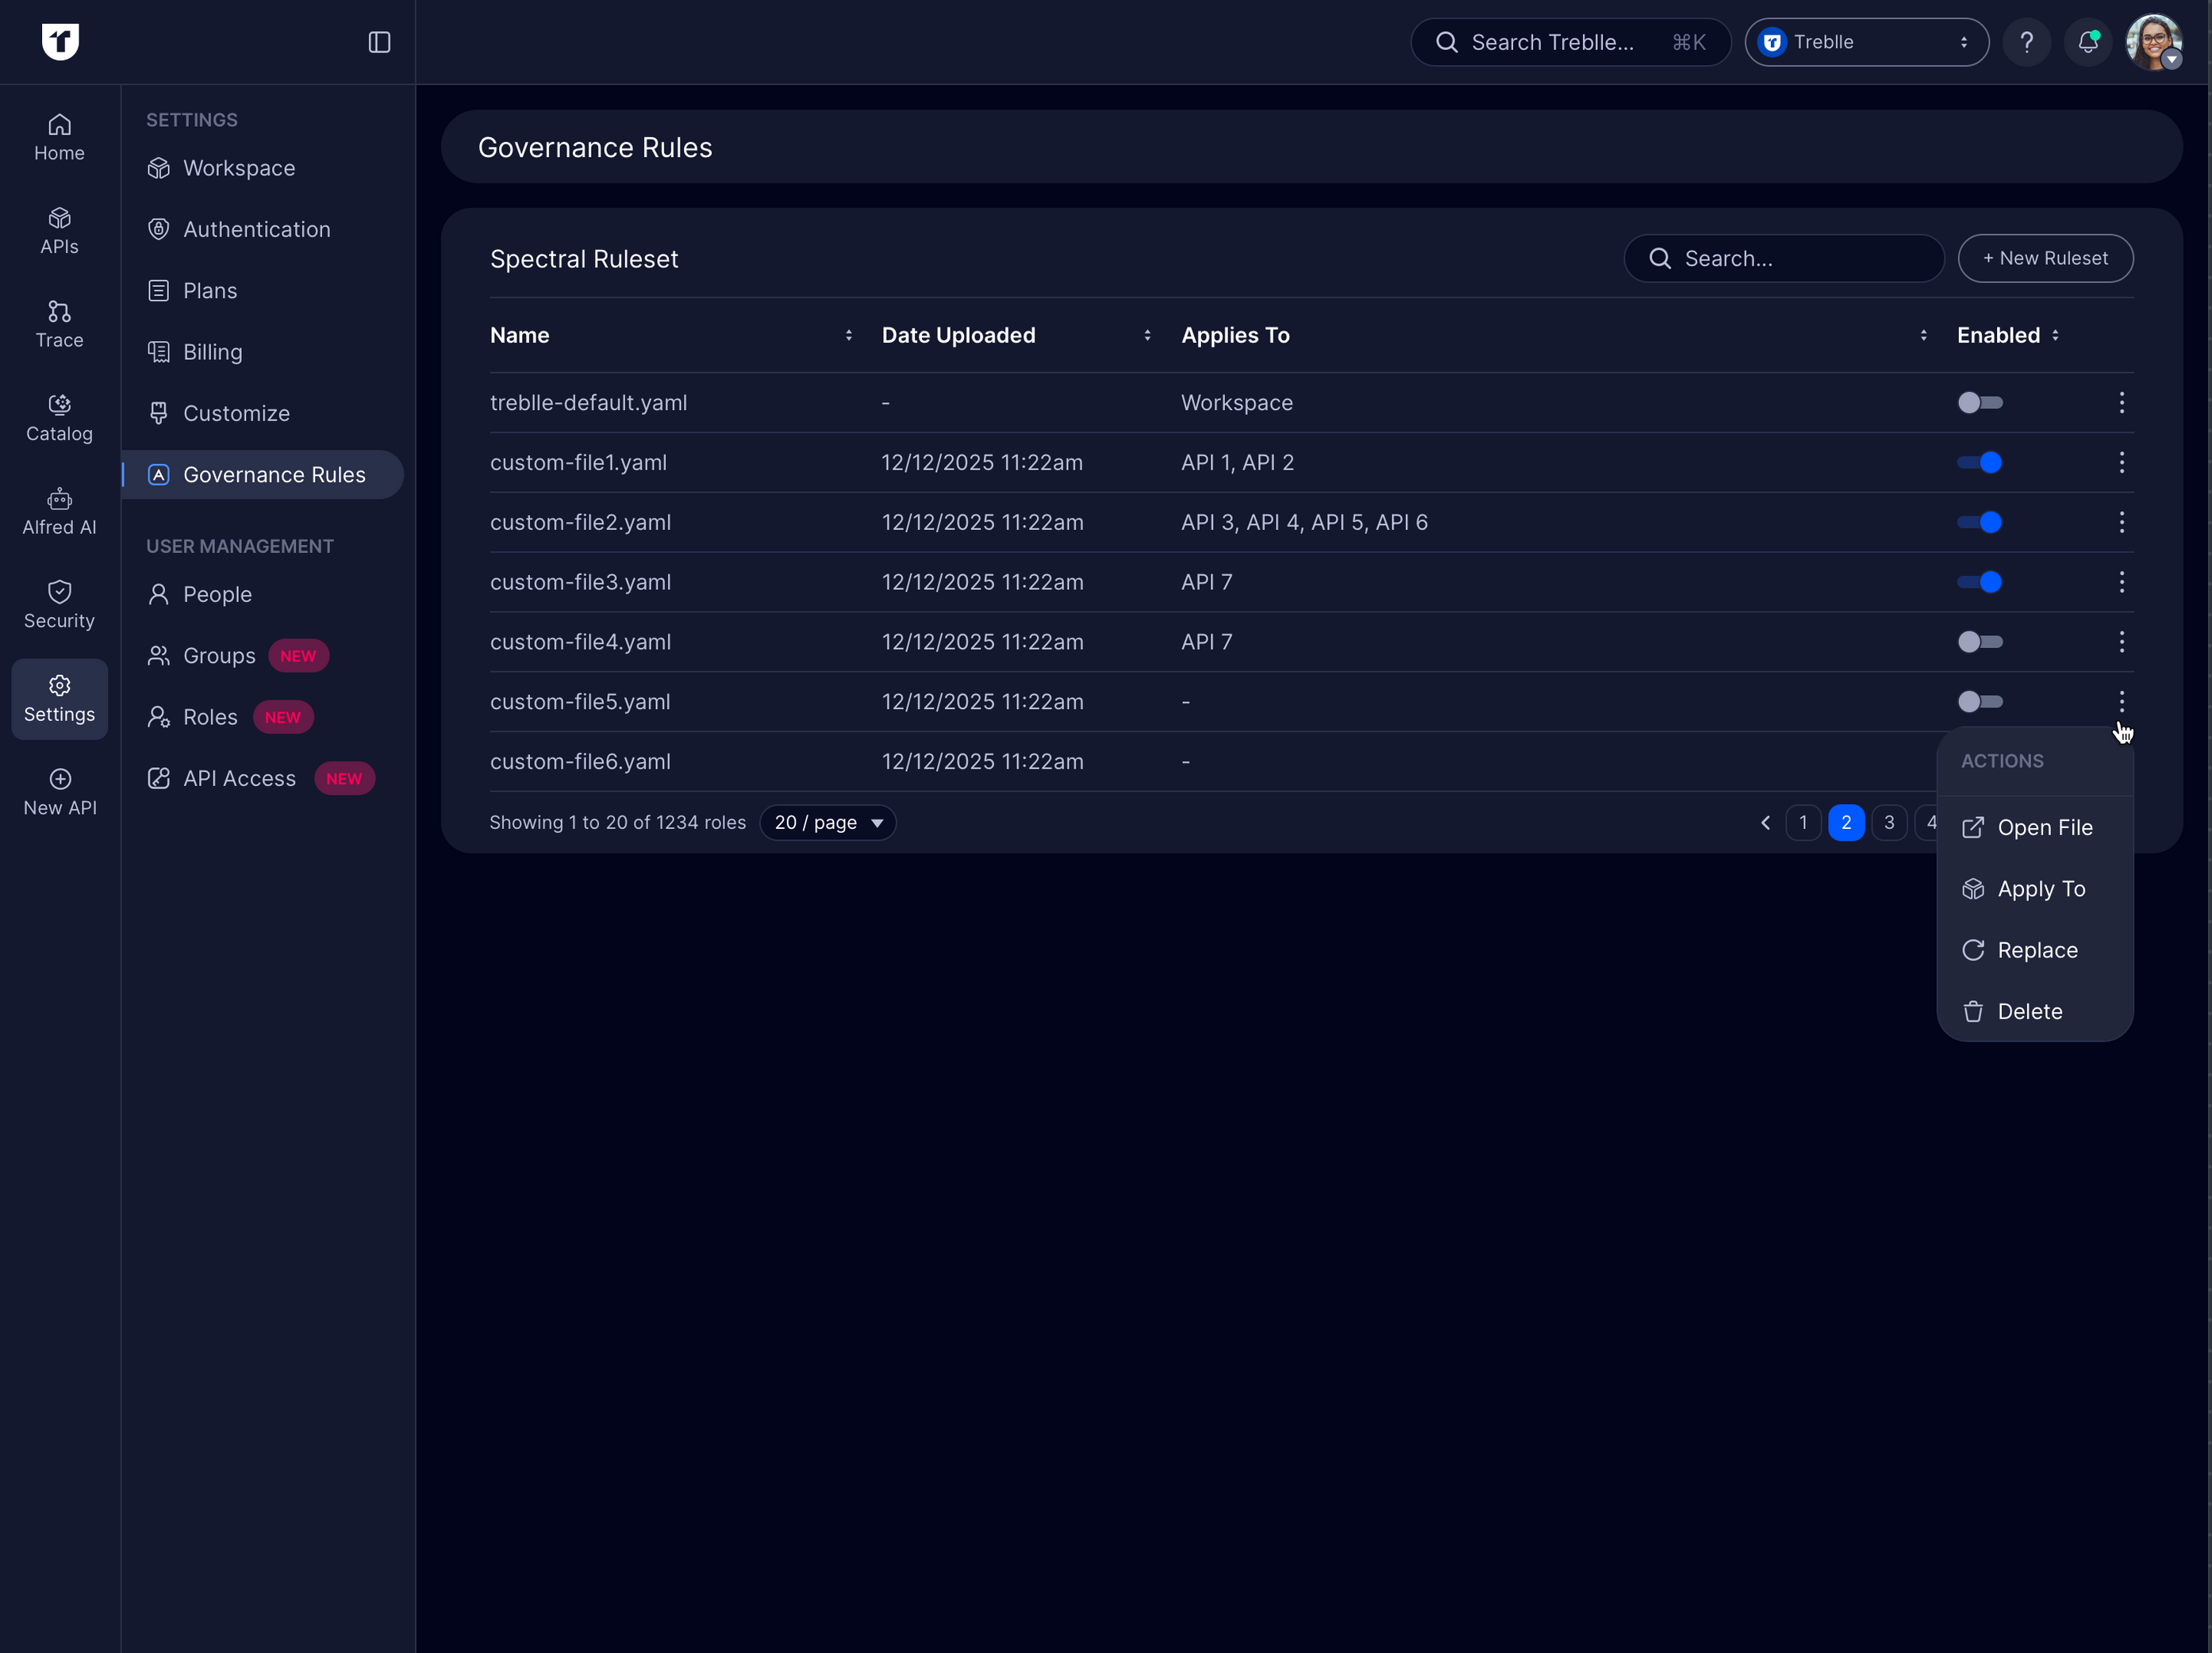
Task: Enable the treblle-default.yaml ruleset toggle
Action: tap(1979, 403)
